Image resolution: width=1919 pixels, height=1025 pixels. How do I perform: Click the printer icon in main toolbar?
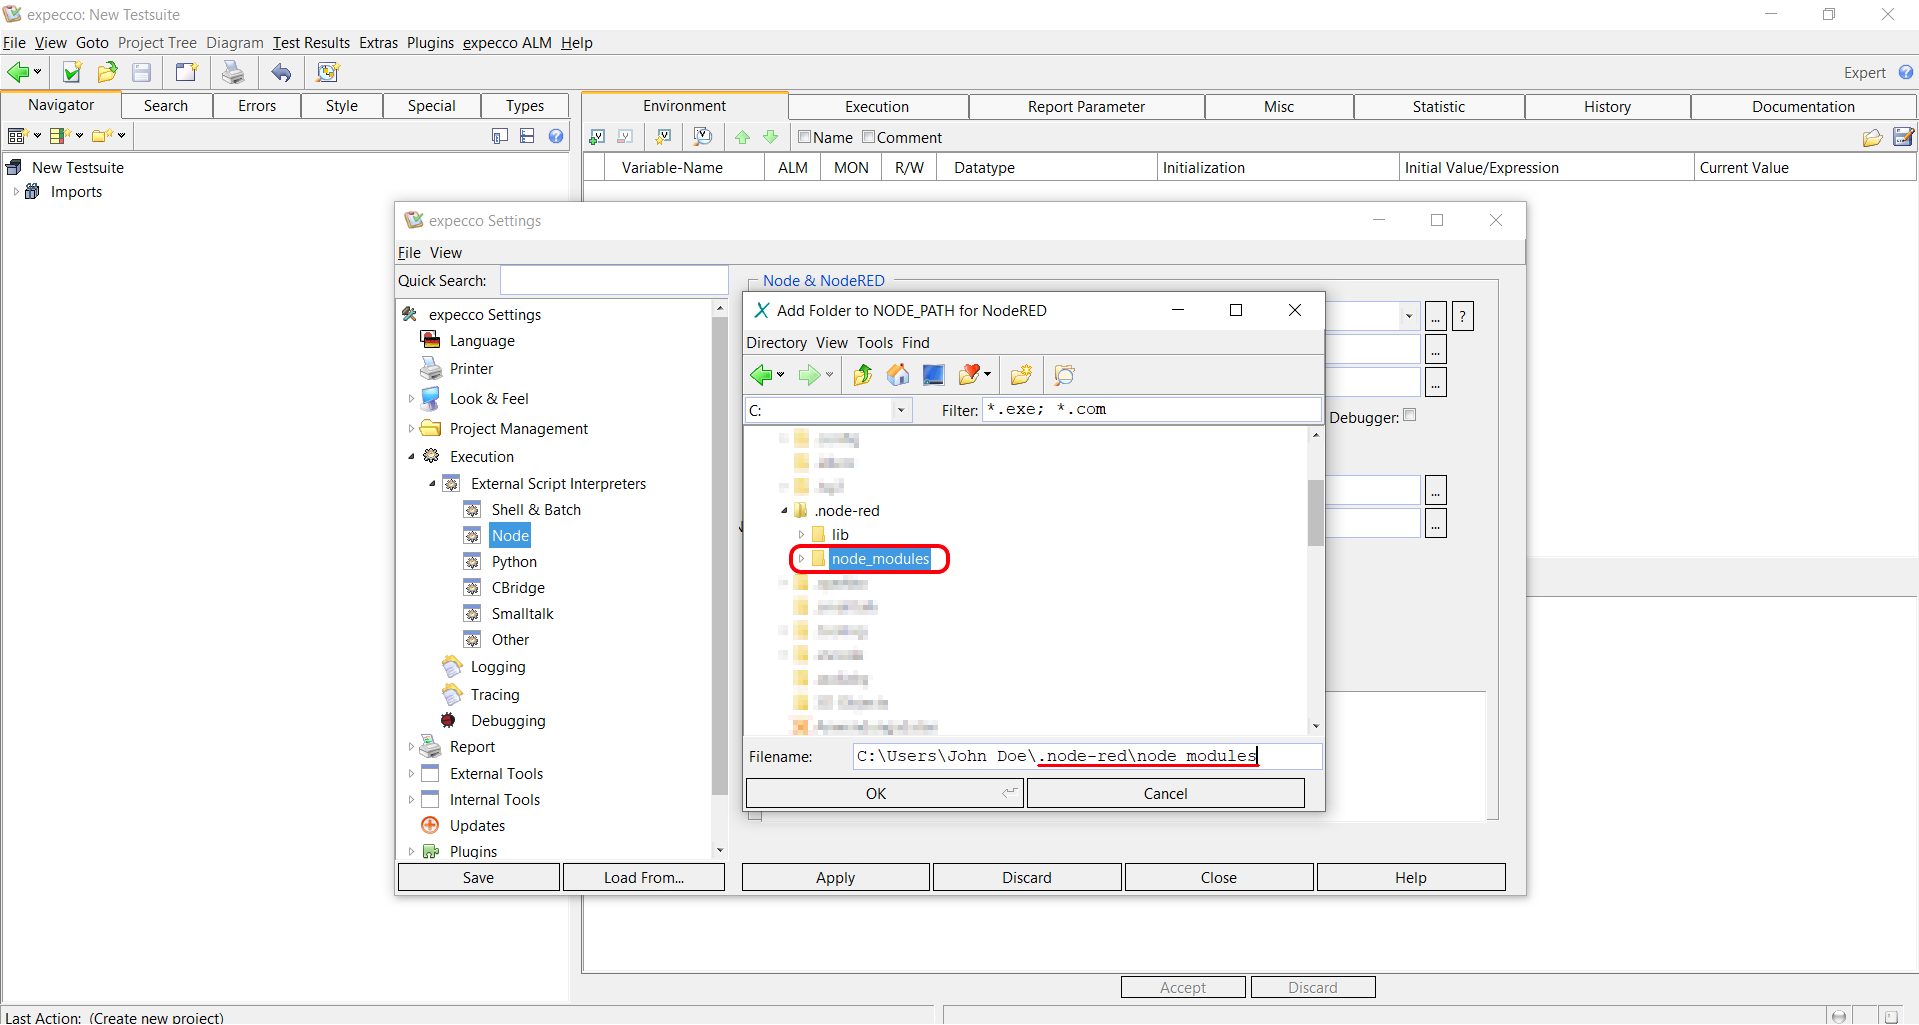tap(233, 72)
